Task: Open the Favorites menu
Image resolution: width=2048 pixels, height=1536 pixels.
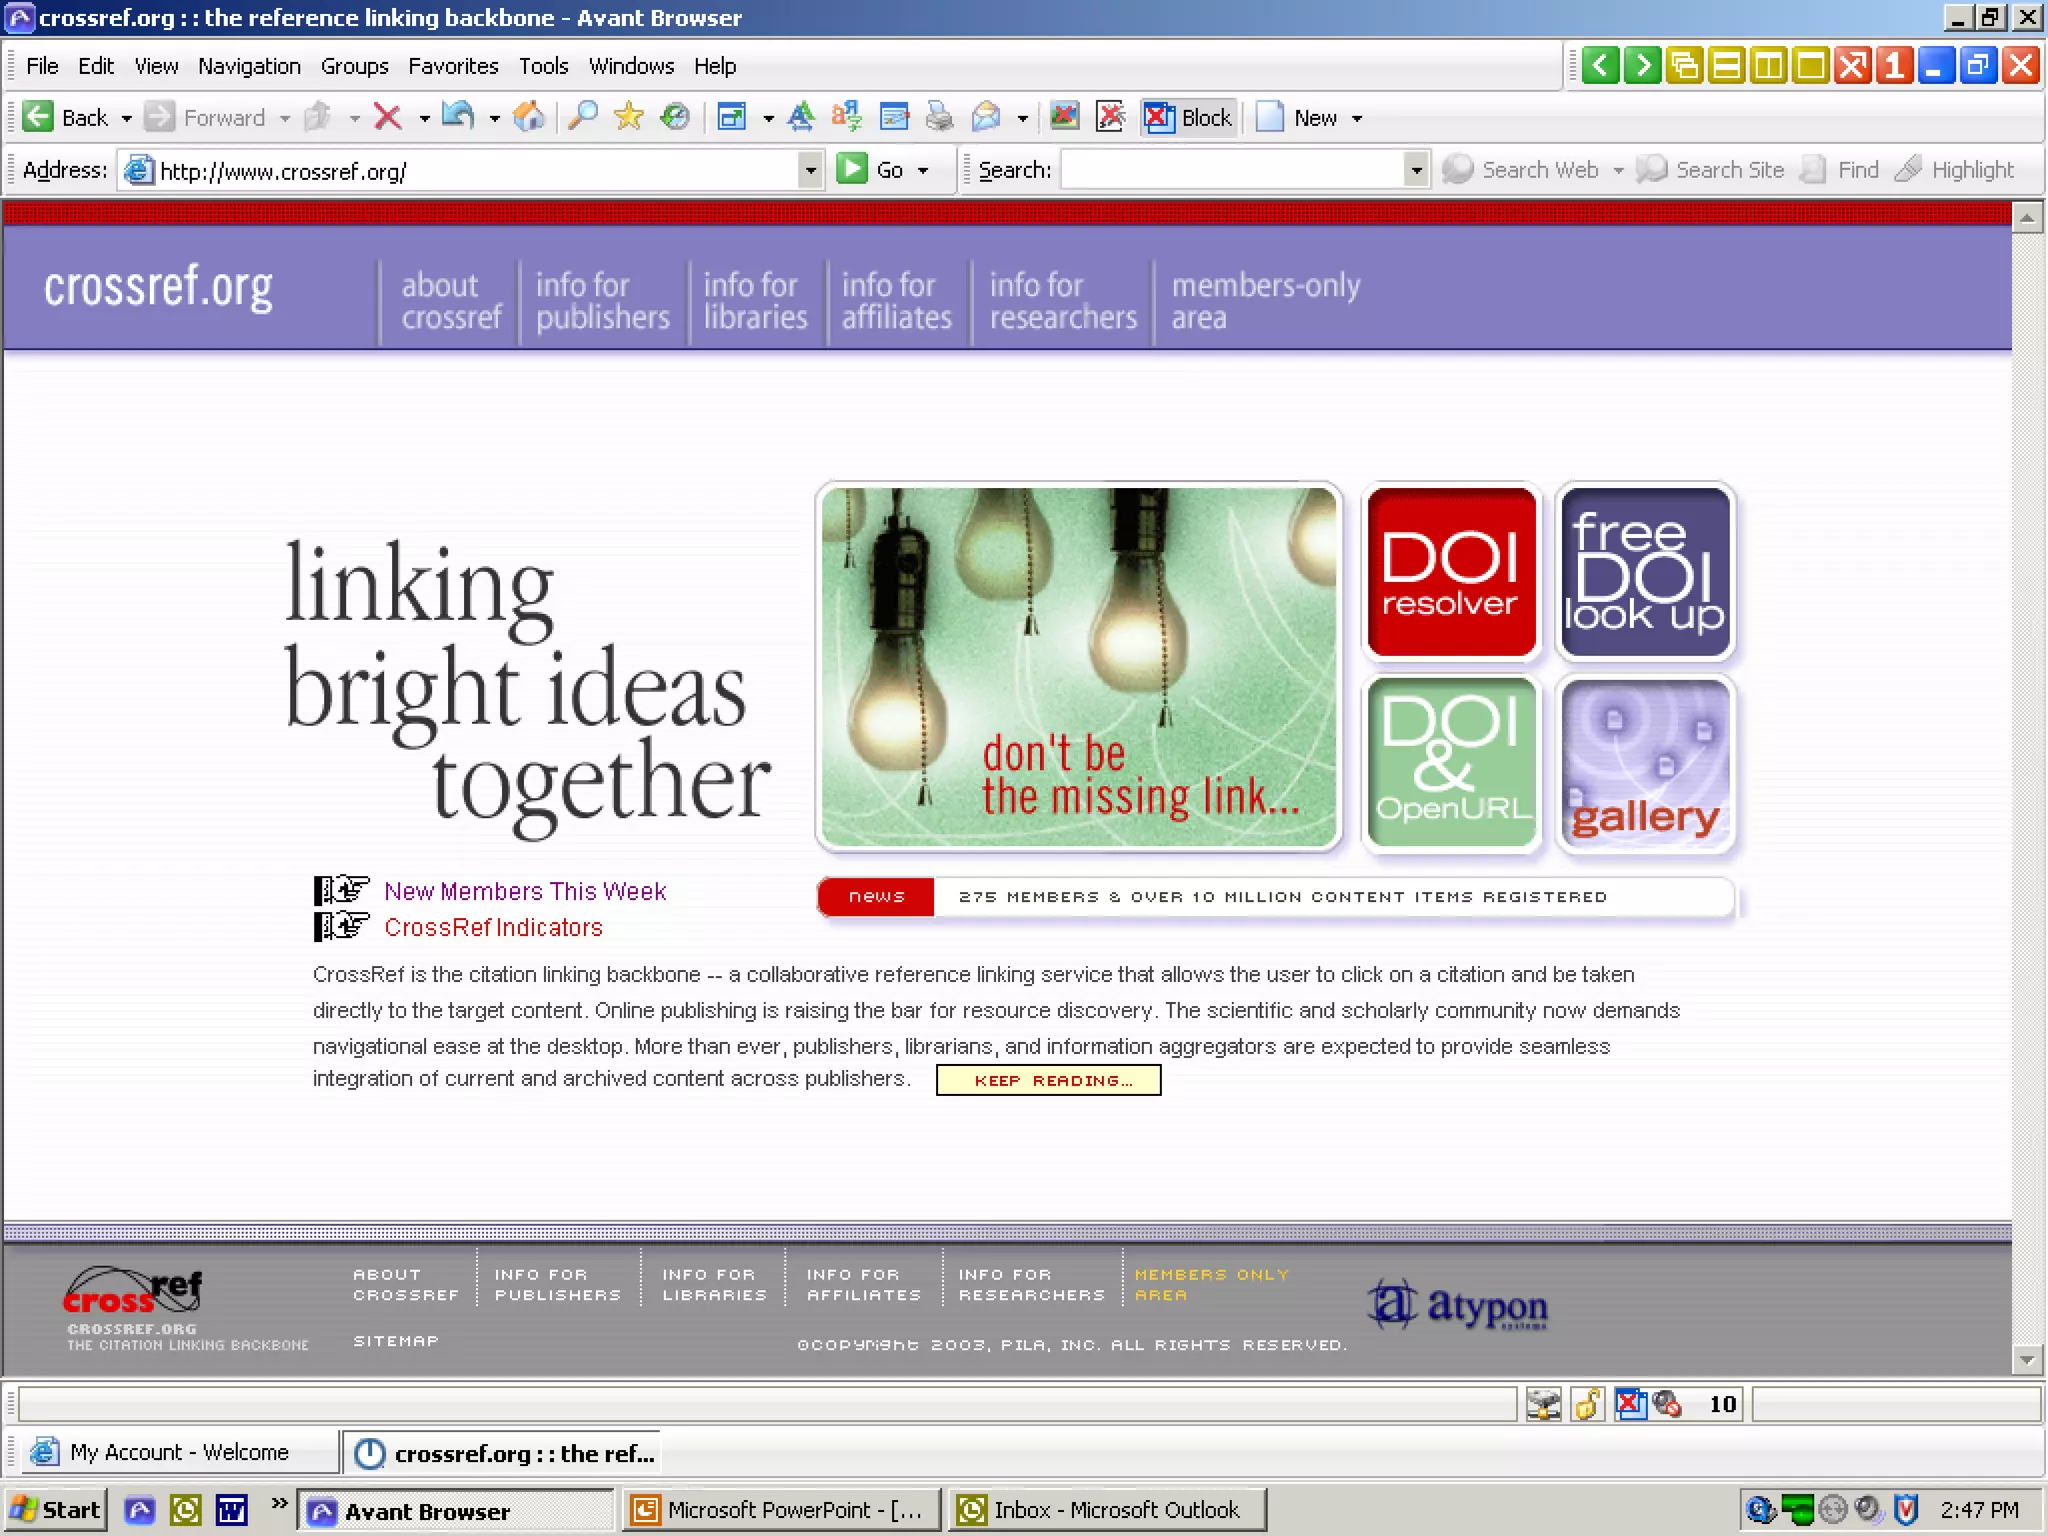Action: click(452, 66)
